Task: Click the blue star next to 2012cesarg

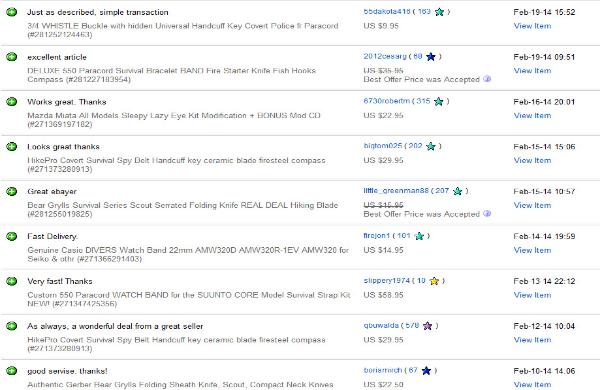Action: (x=431, y=57)
